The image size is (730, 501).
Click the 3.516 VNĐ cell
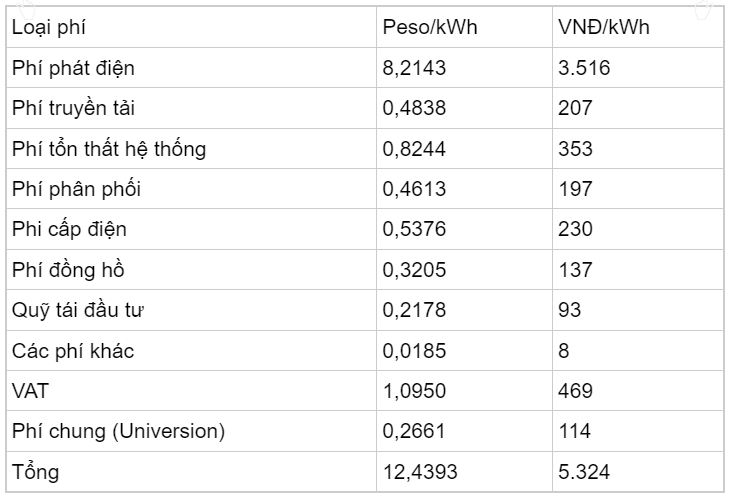[x=584, y=68]
